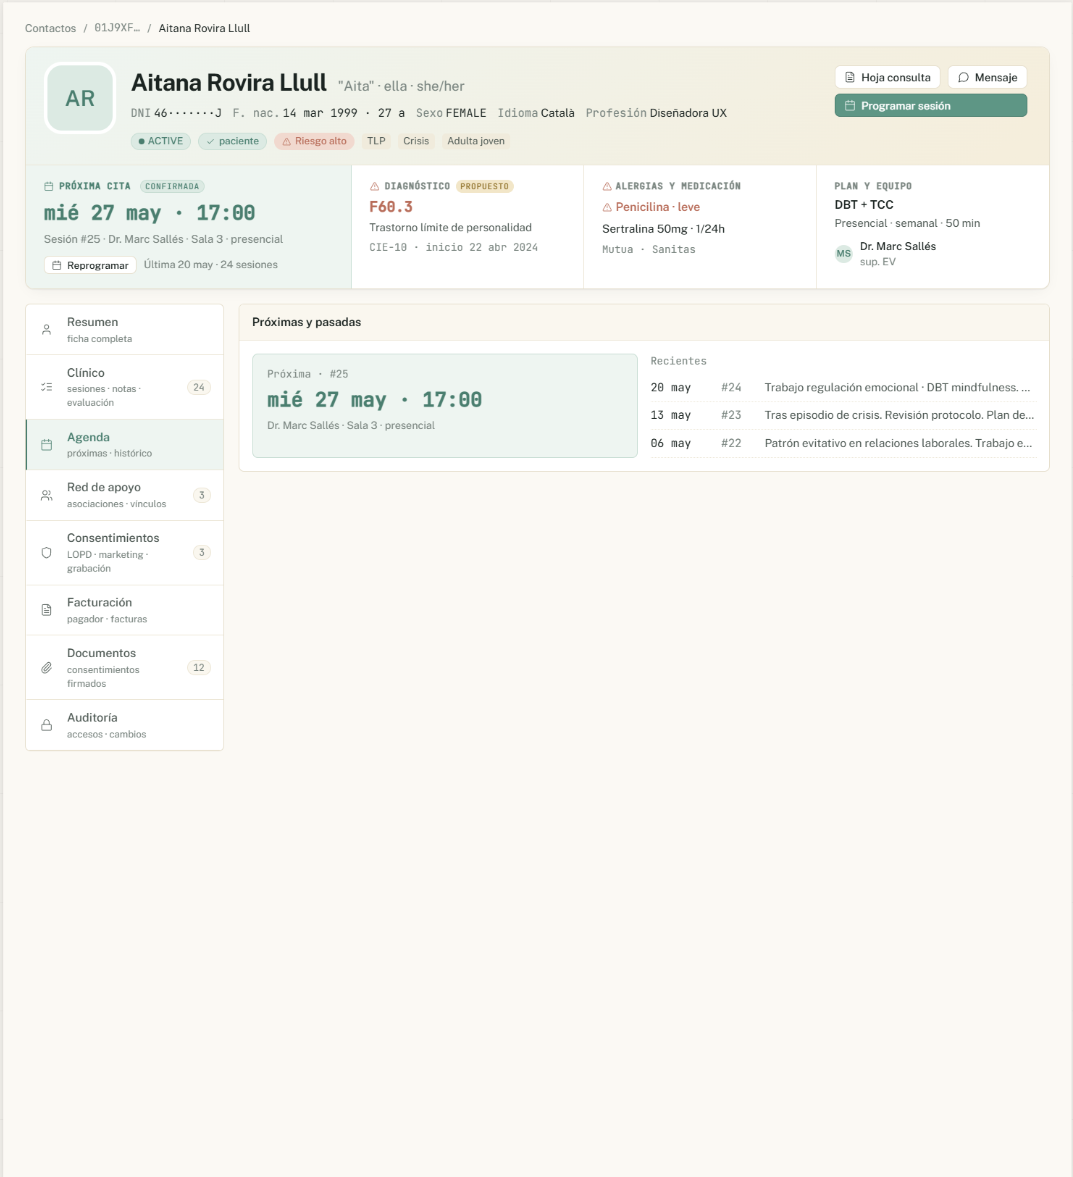Open the Auditoría section
This screenshot has height=1177, width=1073.
click(x=125, y=725)
